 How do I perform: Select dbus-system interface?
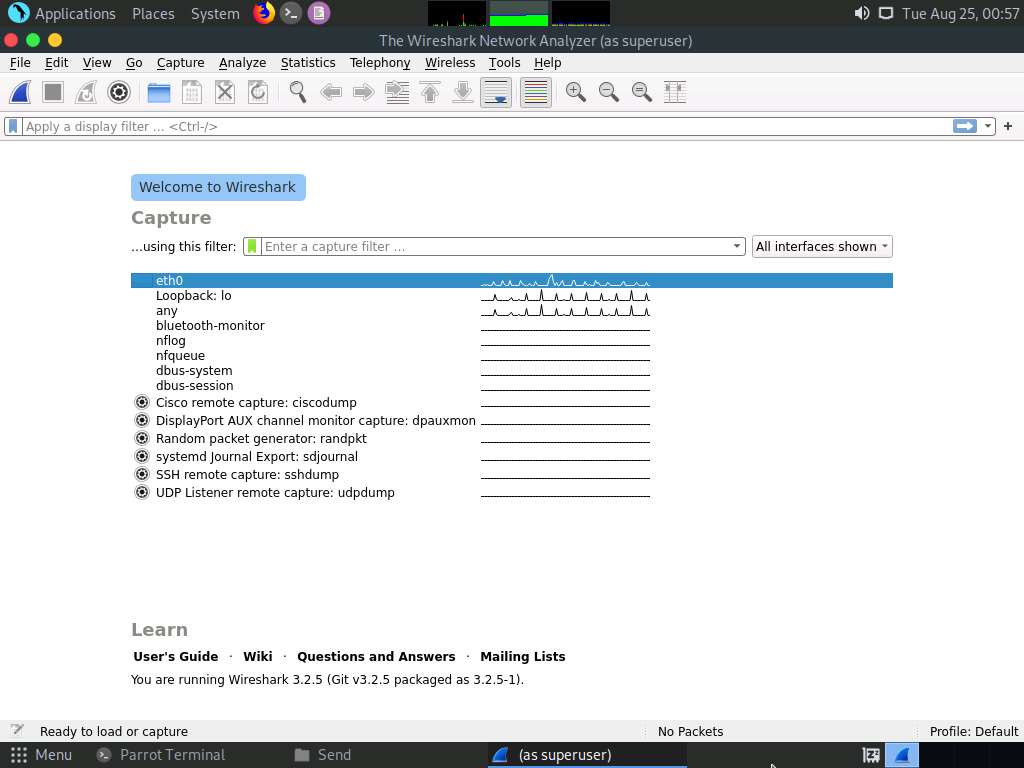511,370
